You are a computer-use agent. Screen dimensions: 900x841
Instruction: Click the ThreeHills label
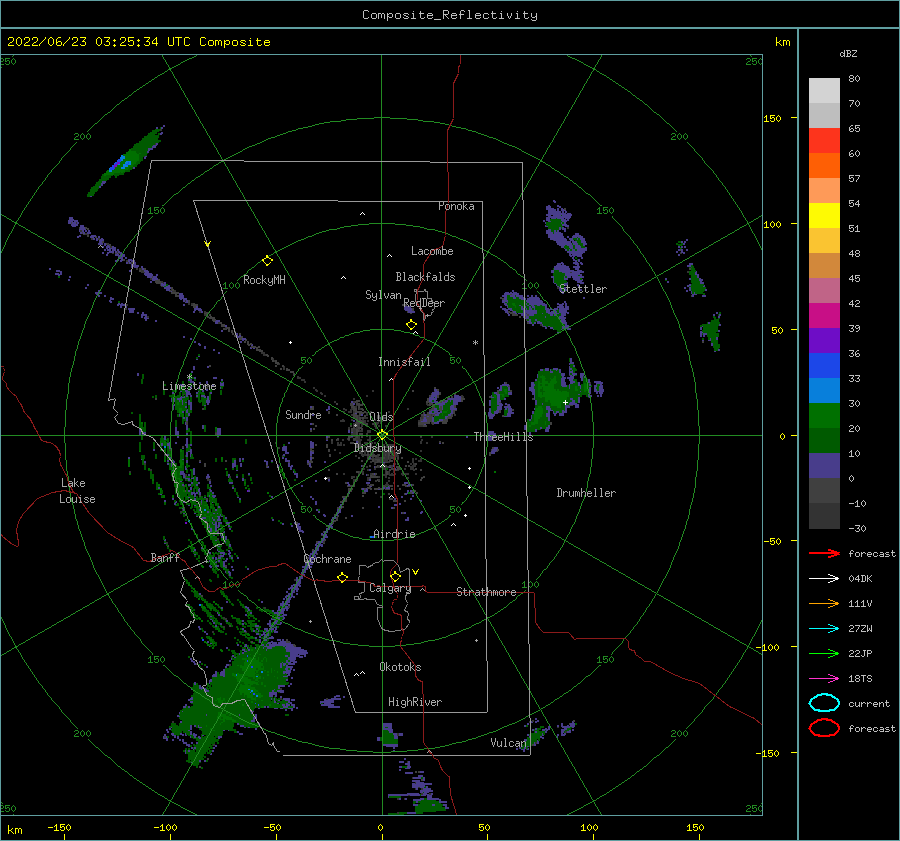(503, 437)
